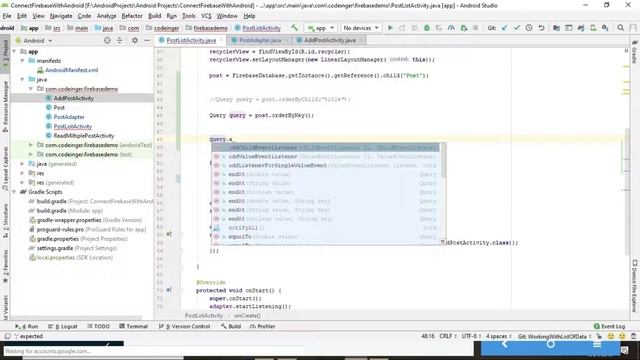The width and height of the screenshot is (640, 360).
Task: Open the Refactor menu
Action: 132,16
